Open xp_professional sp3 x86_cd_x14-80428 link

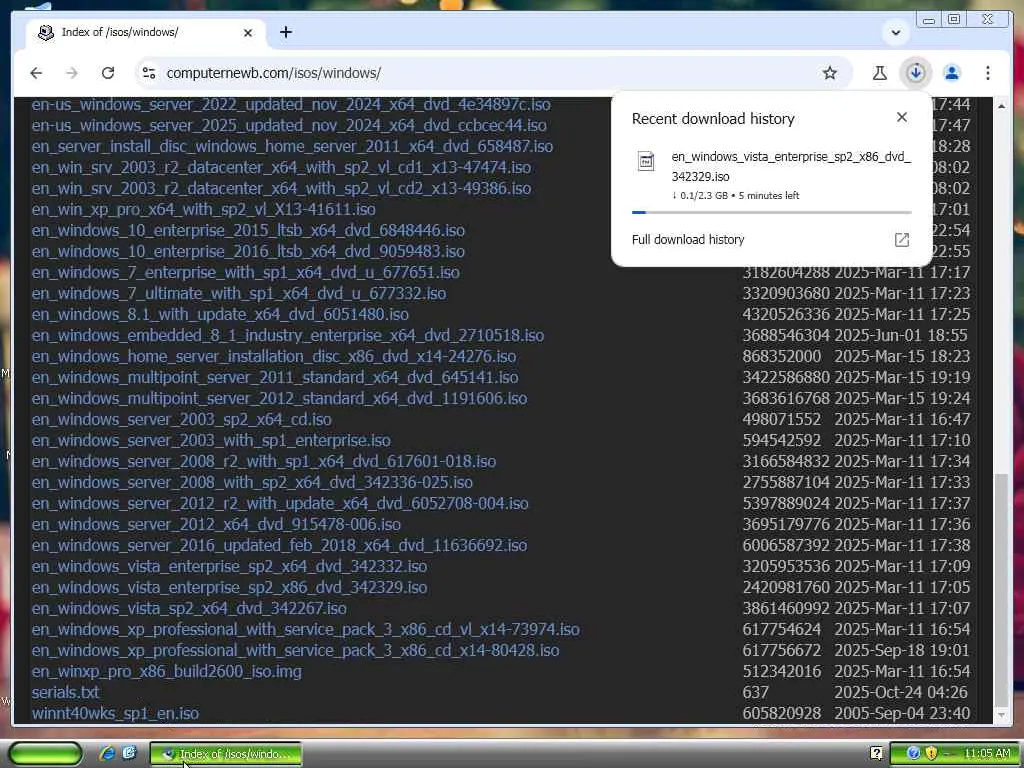295,650
